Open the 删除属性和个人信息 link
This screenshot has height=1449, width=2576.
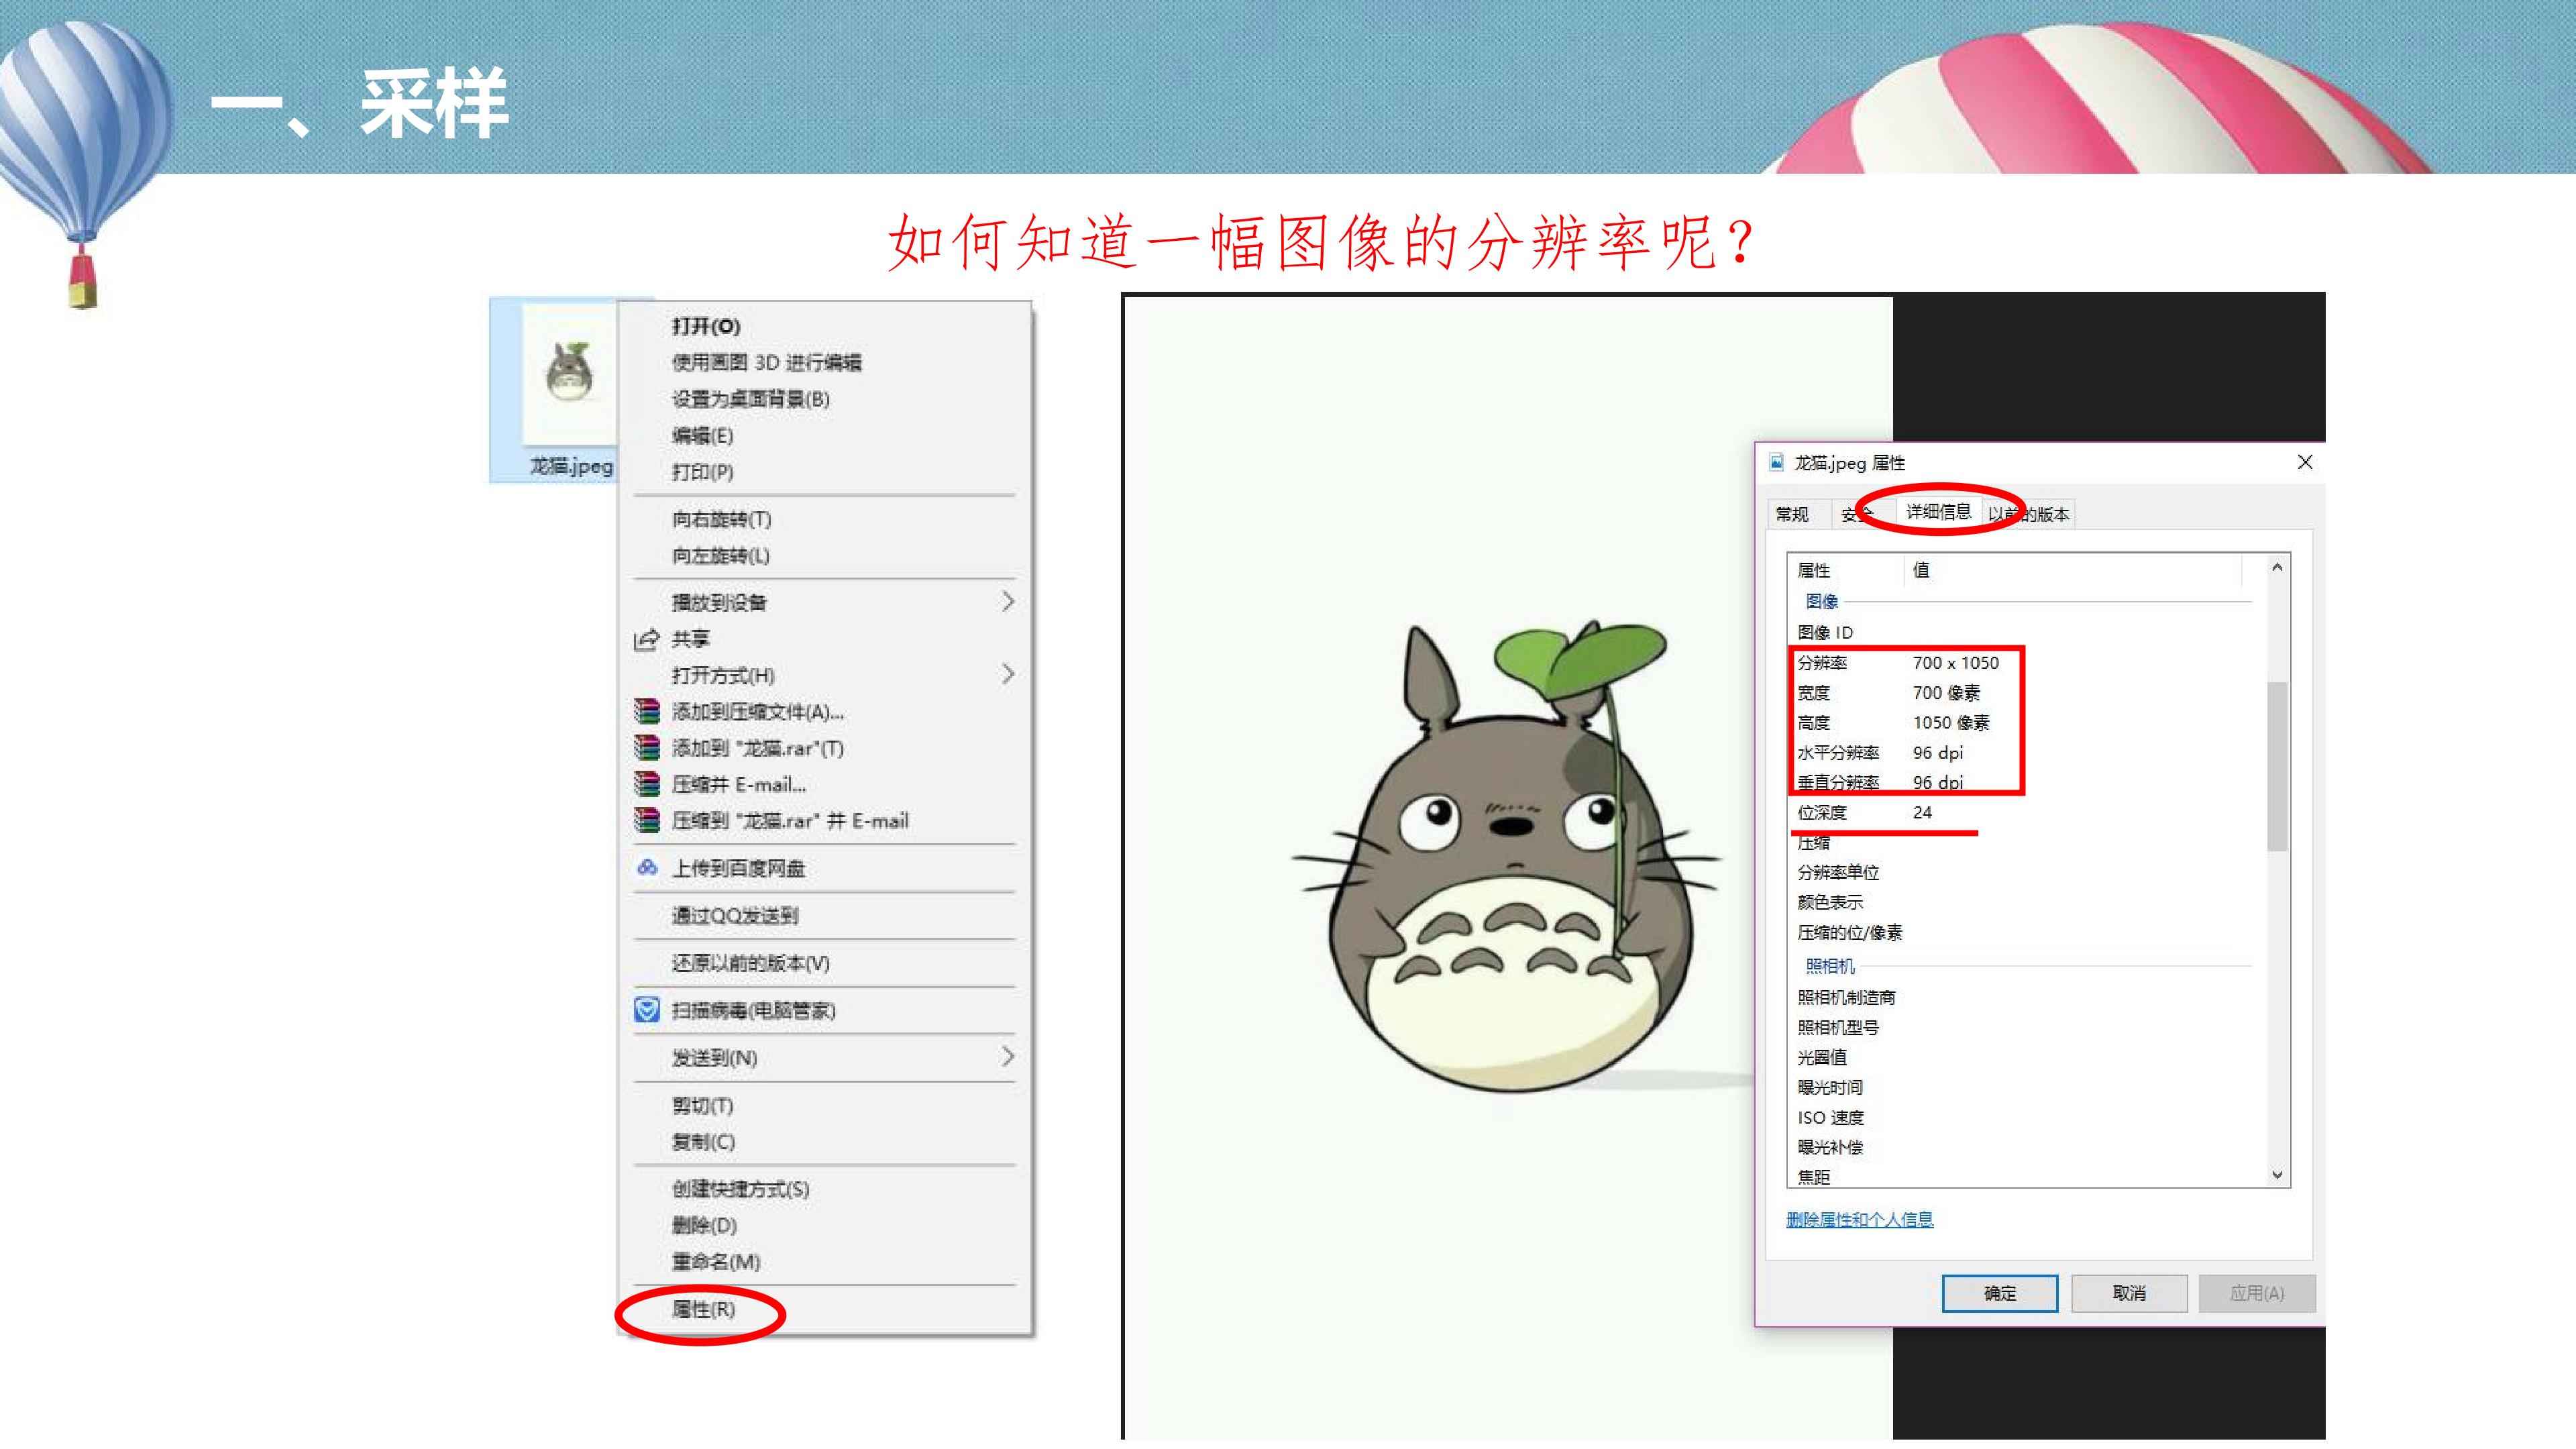[1860, 1219]
